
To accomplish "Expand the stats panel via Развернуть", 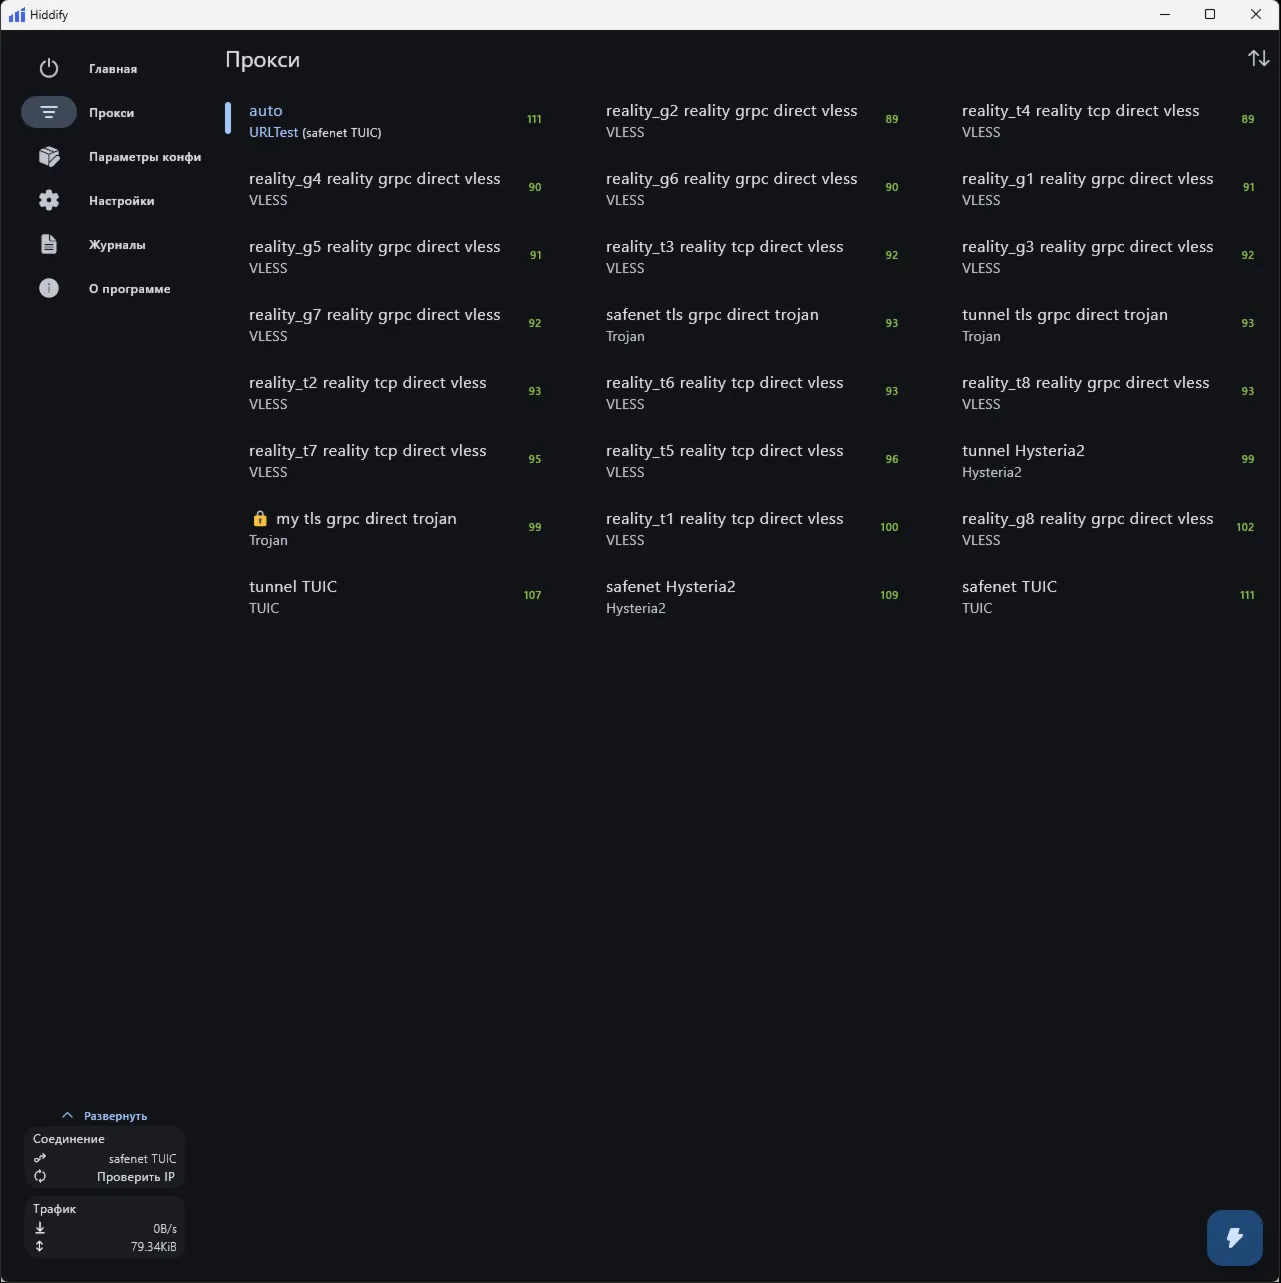I will [115, 1116].
